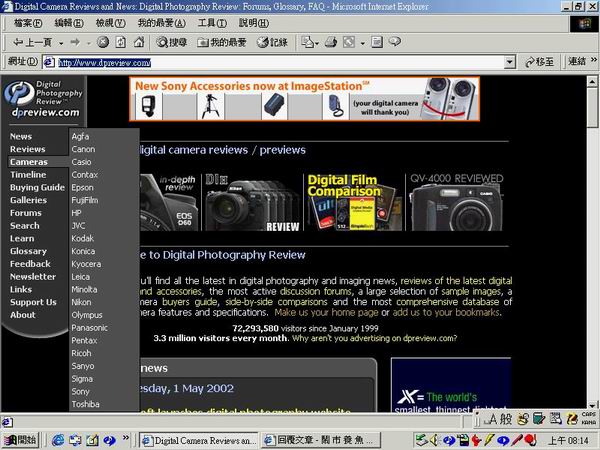600x450 pixels.
Task: Click the address bar URL field
Action: click(280, 62)
